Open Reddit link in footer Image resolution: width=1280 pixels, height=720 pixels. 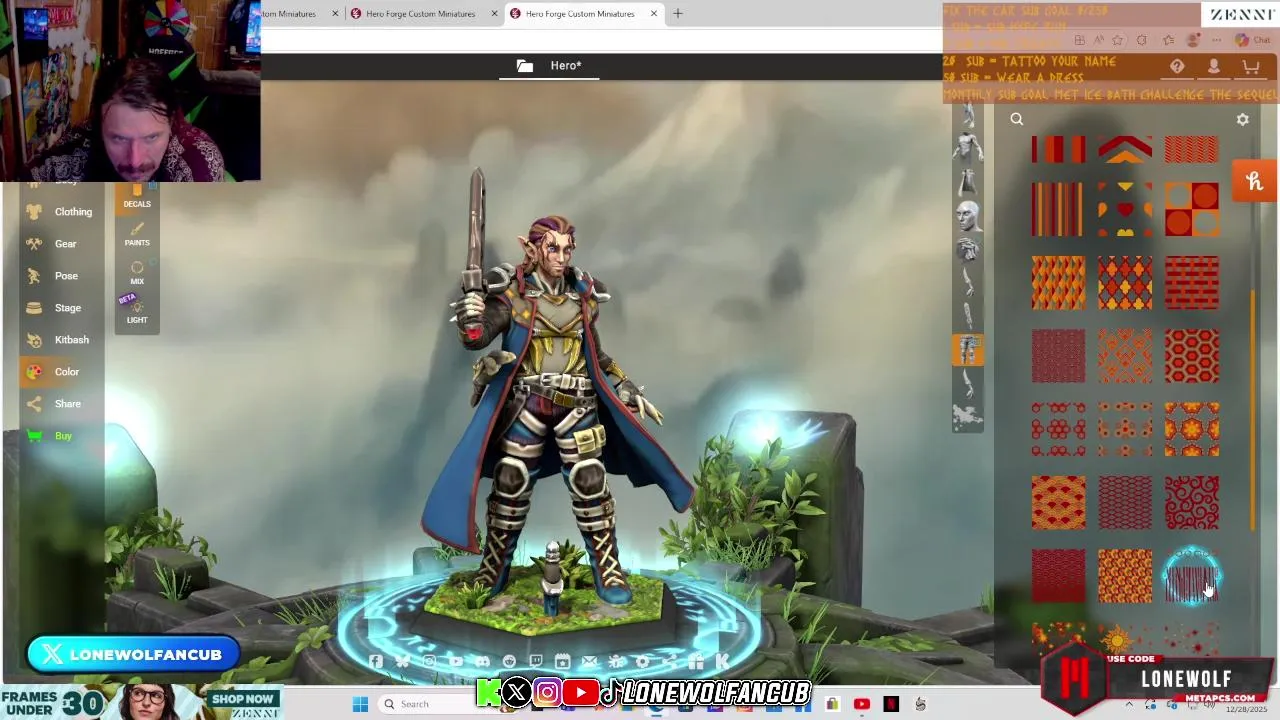pos(509,661)
